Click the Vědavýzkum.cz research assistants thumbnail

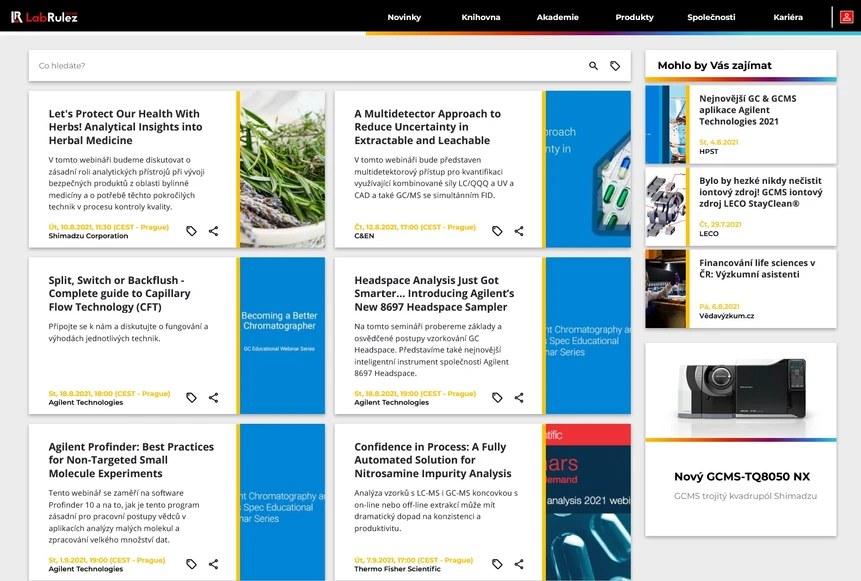click(665, 289)
